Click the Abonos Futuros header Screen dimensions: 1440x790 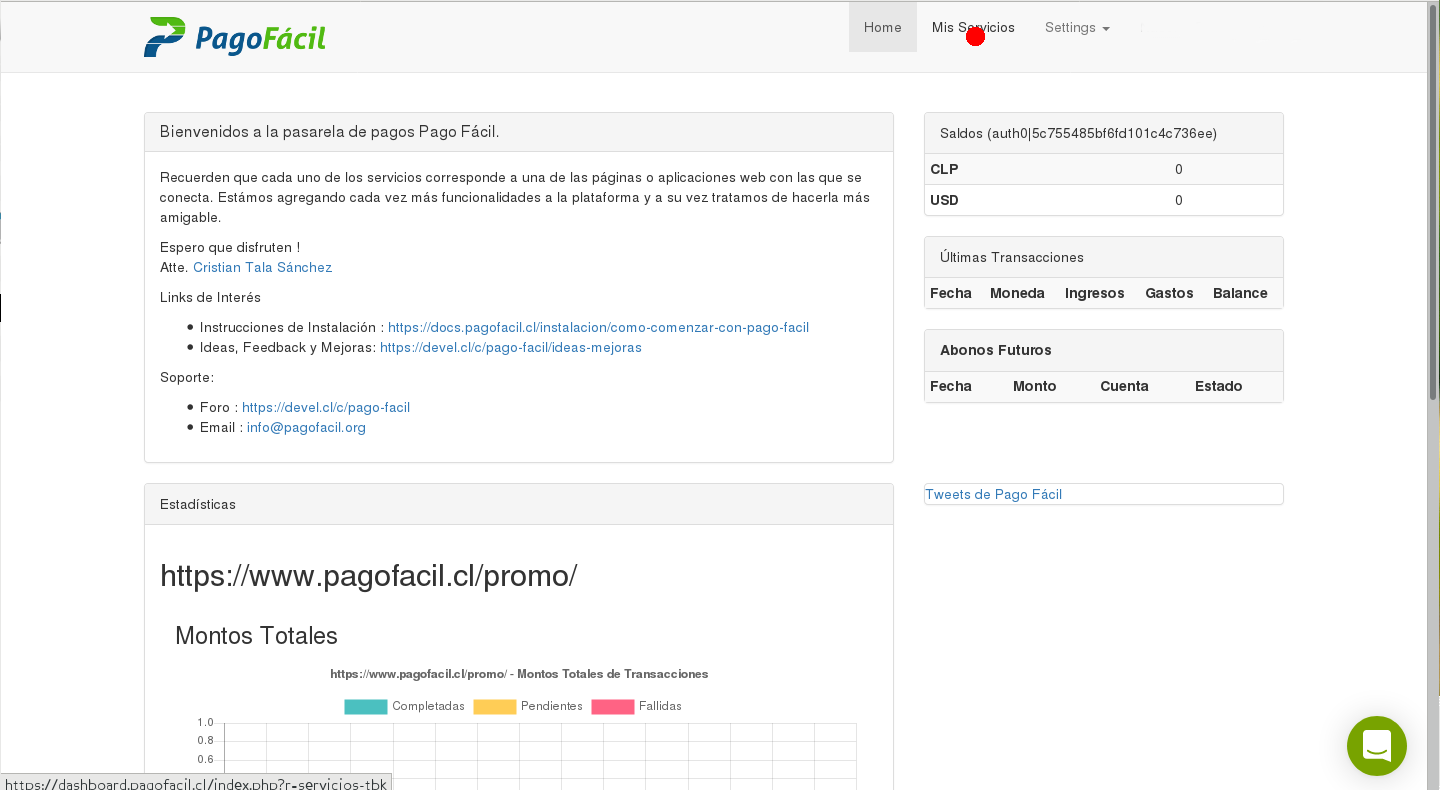pos(1104,350)
